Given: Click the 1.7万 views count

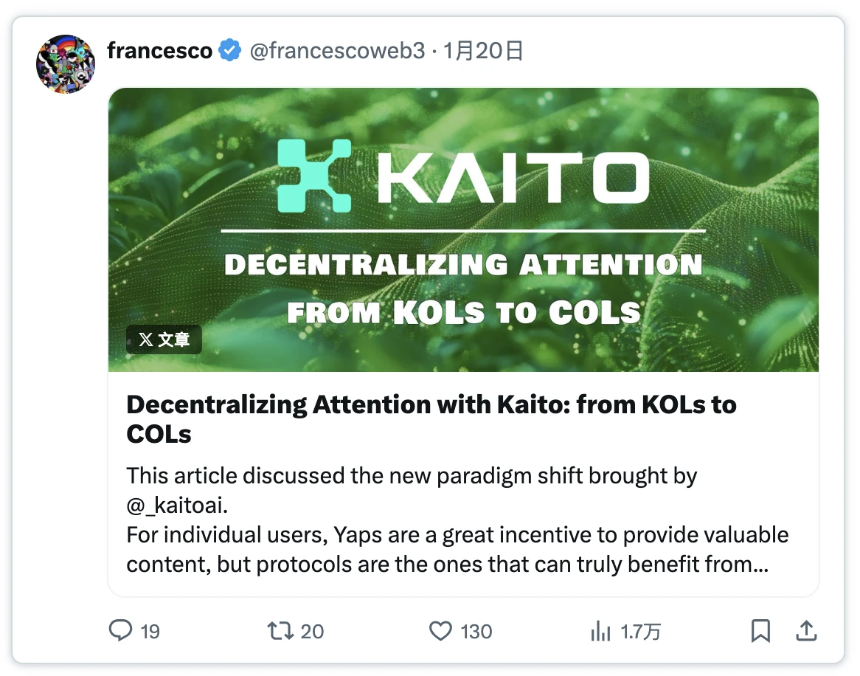Looking at the screenshot, I should pos(640,632).
